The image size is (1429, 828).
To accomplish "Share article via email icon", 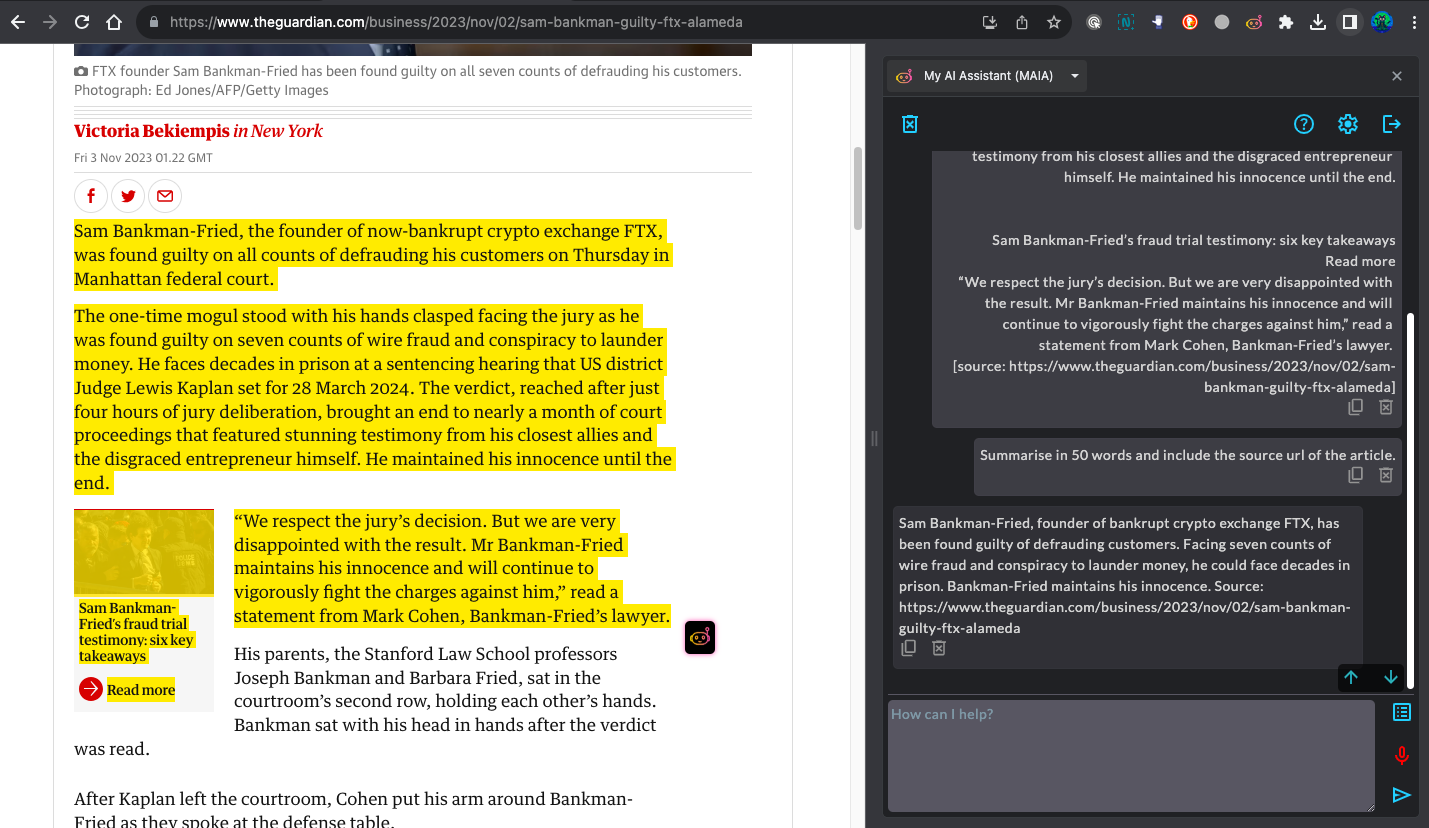I will (x=165, y=196).
